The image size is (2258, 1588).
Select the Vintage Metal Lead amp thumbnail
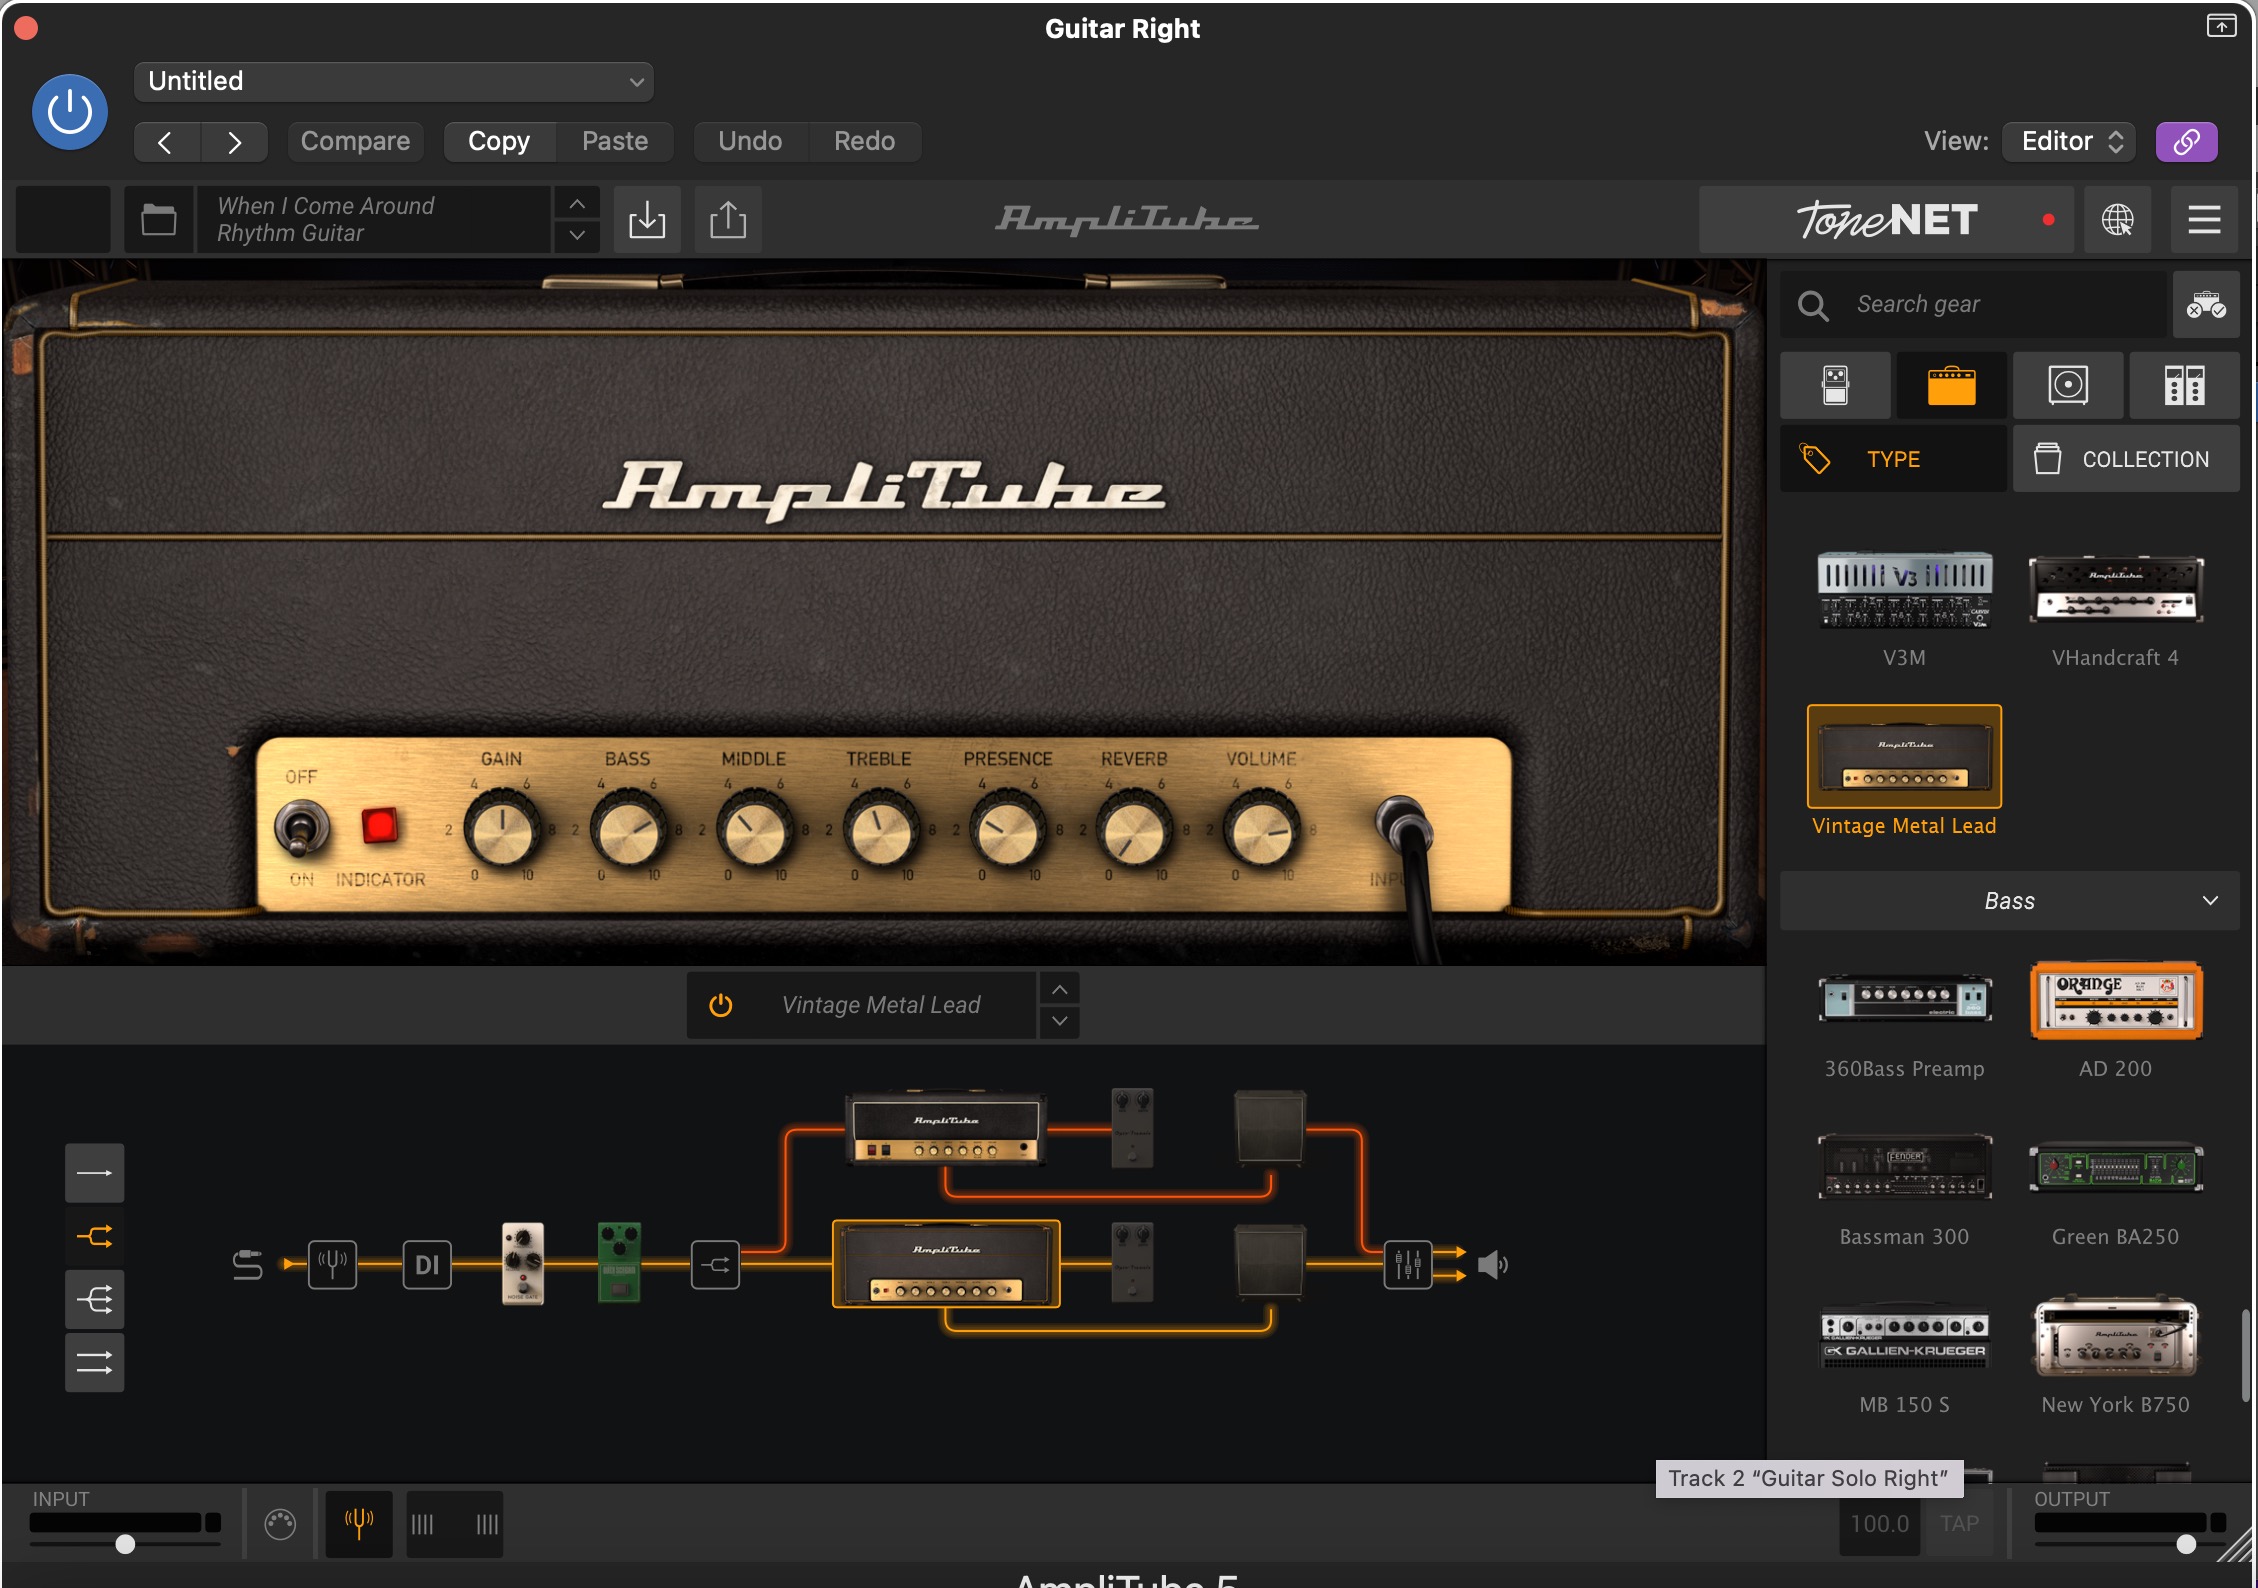[x=1904, y=757]
